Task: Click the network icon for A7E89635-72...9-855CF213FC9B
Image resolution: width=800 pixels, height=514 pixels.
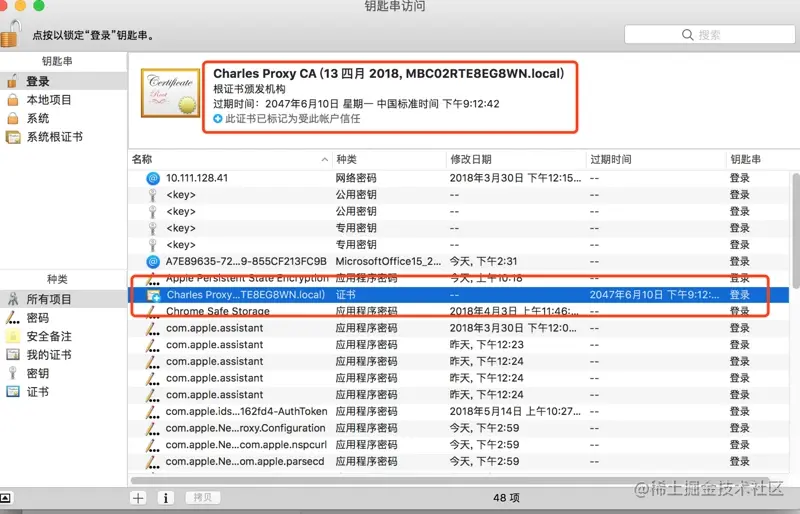Action: point(153,261)
